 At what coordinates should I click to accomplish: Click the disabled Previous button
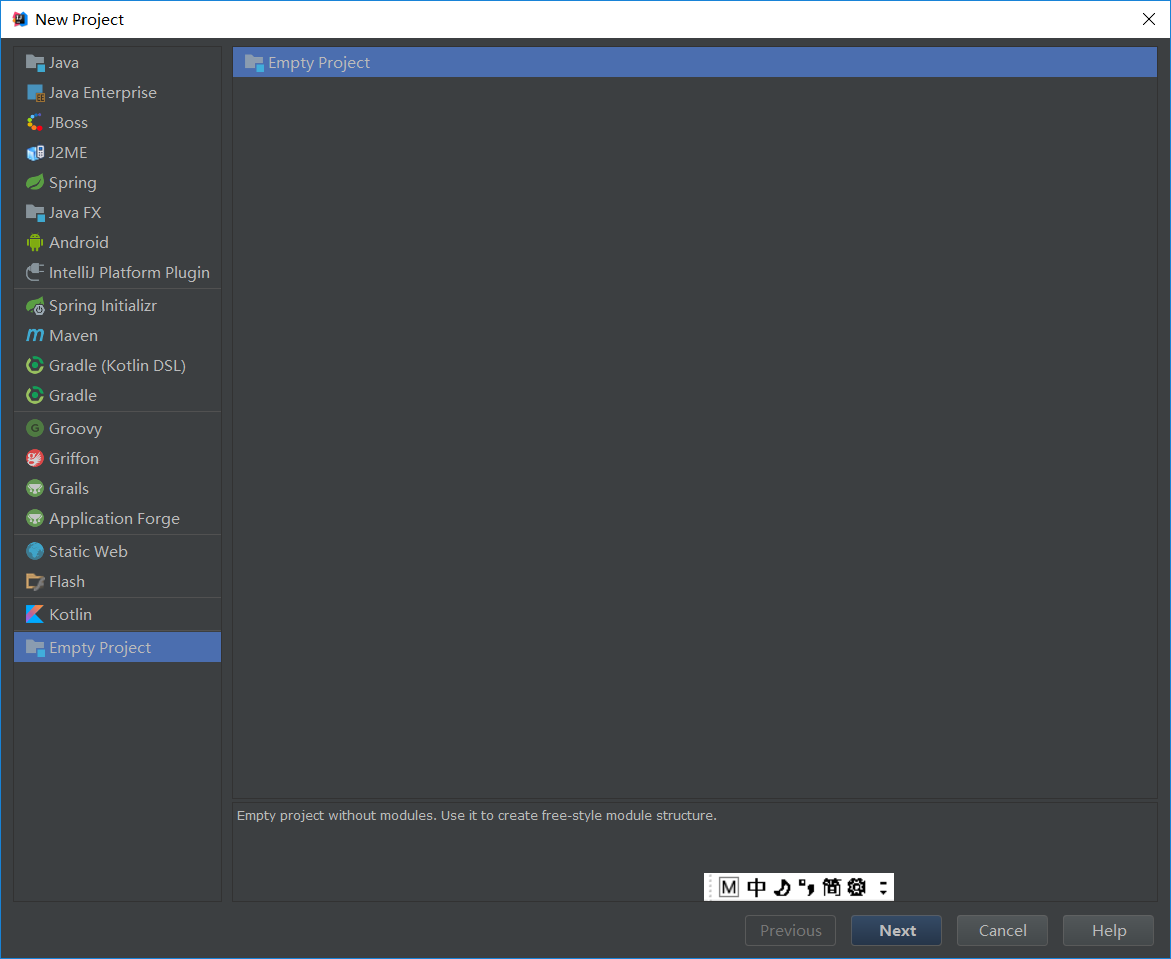[790, 931]
